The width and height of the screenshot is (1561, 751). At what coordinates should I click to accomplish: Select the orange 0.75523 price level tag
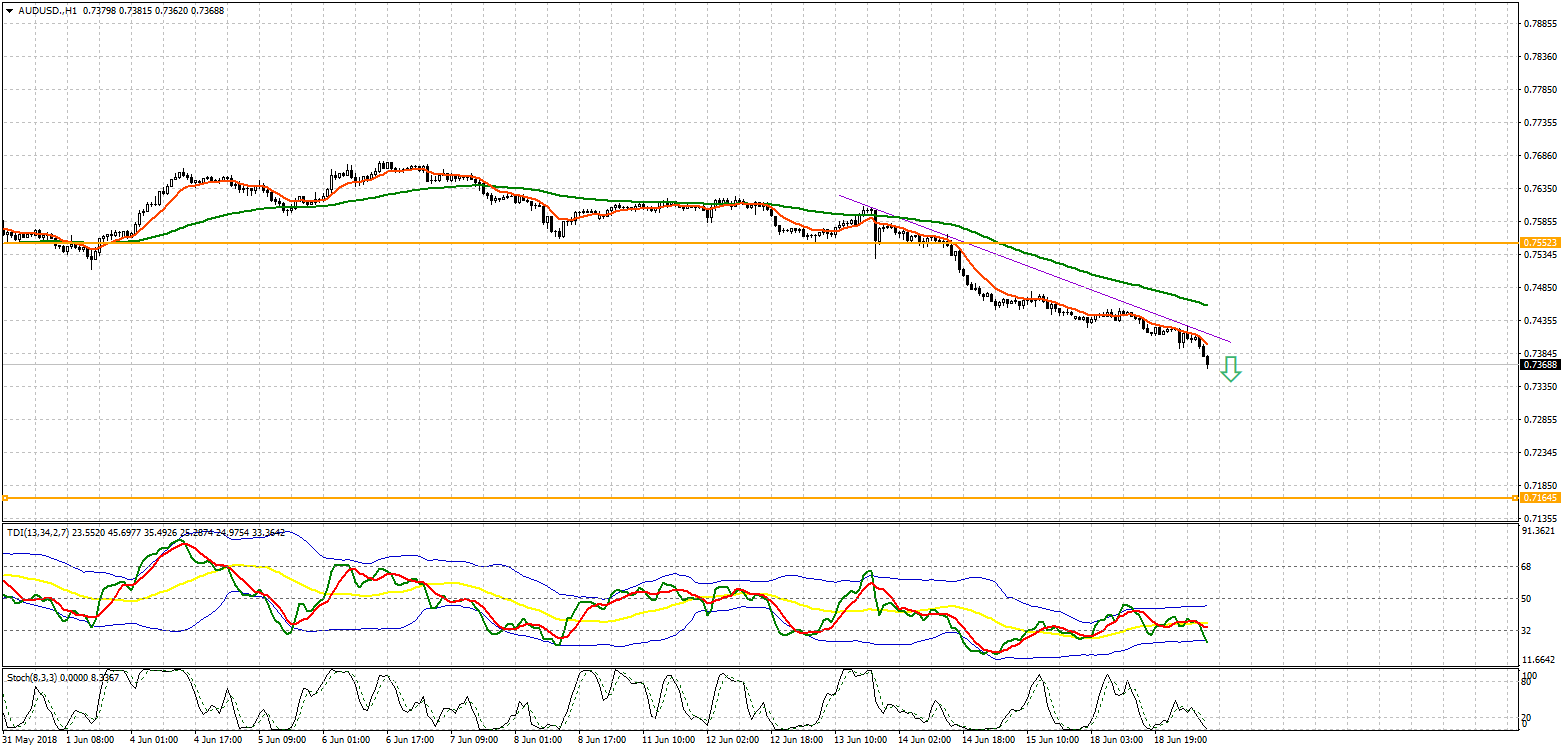[1539, 243]
